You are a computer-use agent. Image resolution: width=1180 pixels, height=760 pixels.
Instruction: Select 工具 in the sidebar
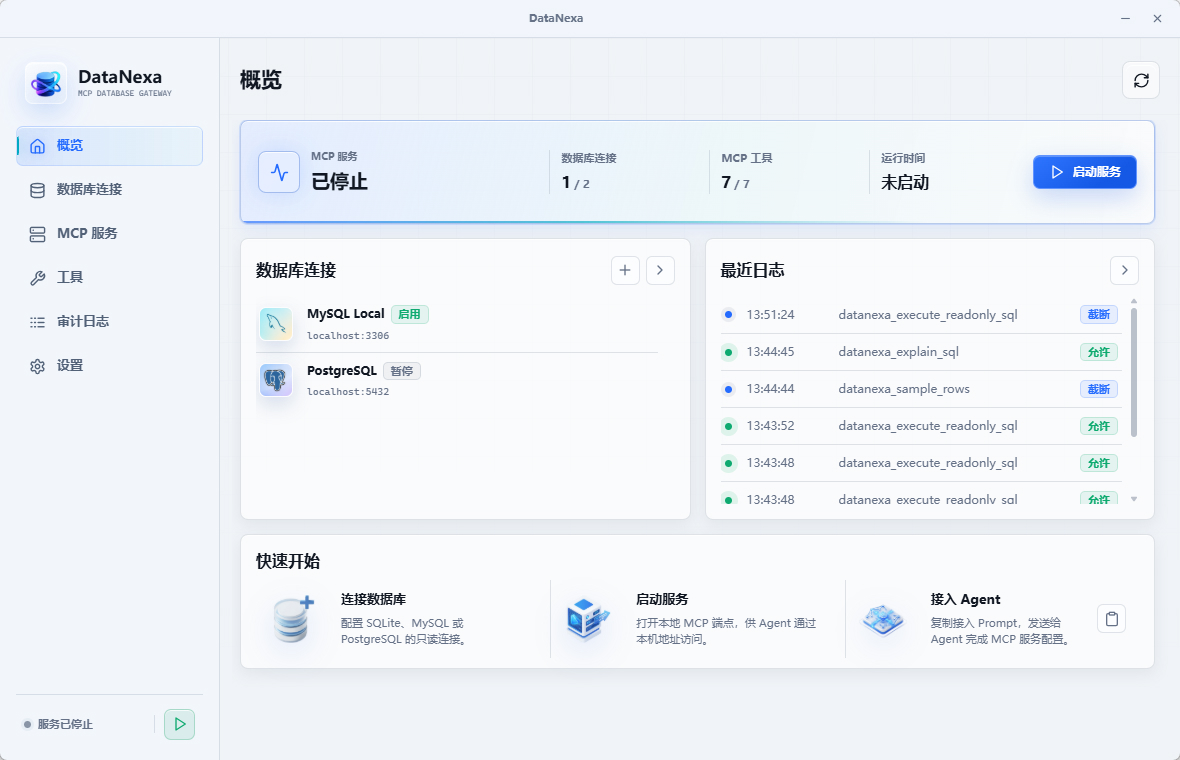tap(110, 278)
